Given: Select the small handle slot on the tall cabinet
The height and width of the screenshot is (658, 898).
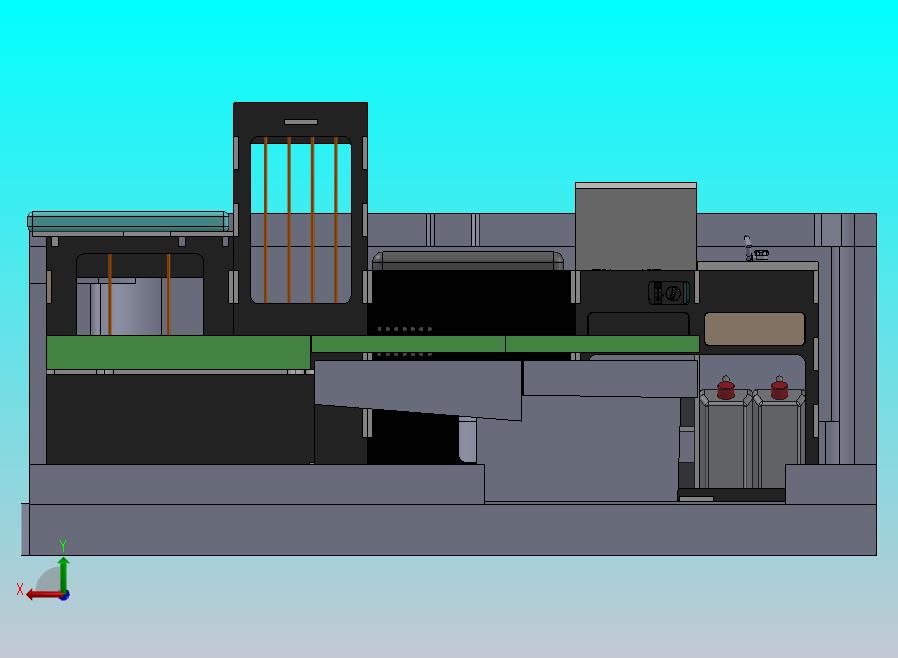Looking at the screenshot, I should tap(301, 122).
